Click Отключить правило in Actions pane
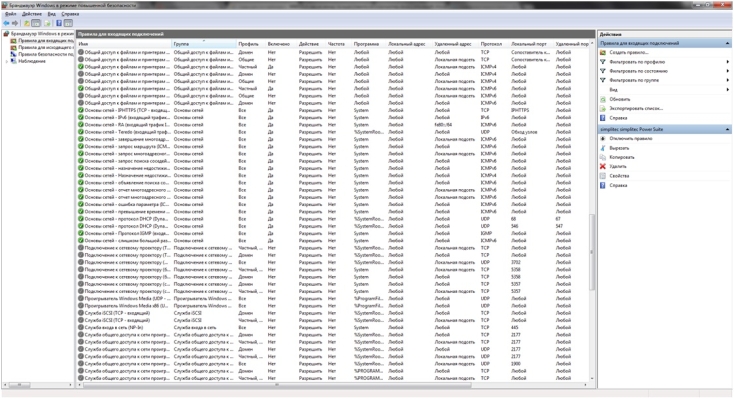The height and width of the screenshot is (399, 734). pyautogui.click(x=631, y=139)
